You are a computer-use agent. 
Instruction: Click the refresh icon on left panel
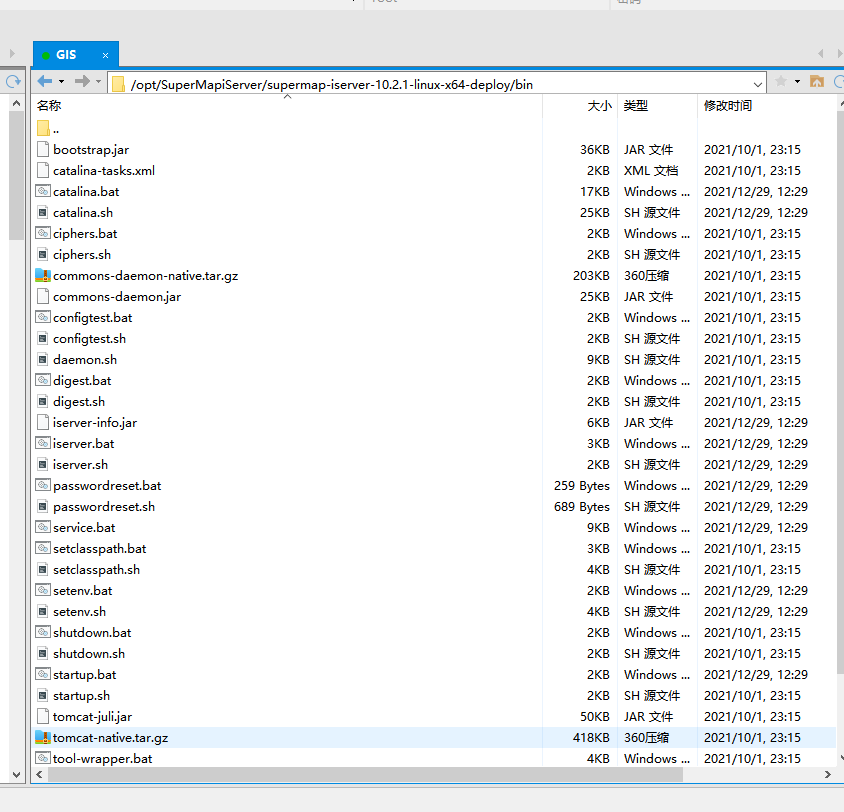pyautogui.click(x=13, y=82)
